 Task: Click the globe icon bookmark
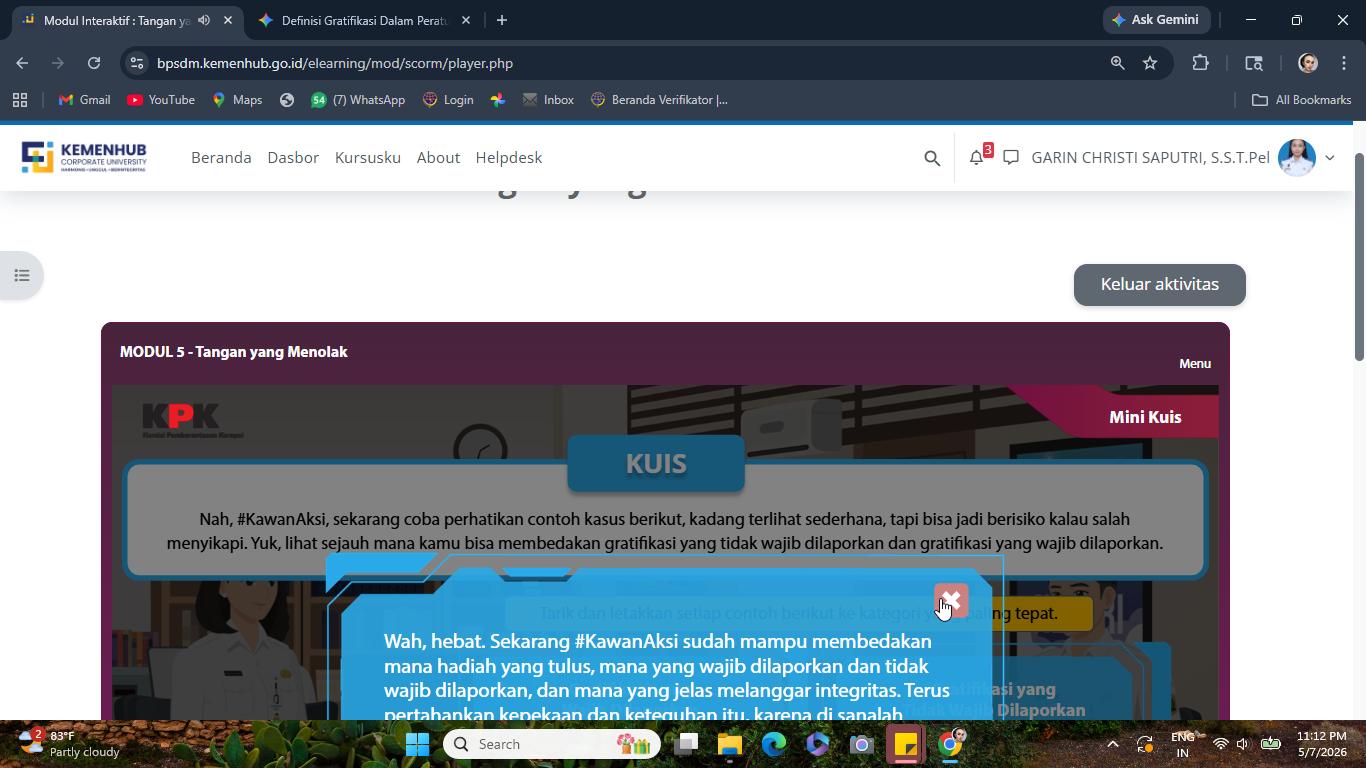pyautogui.click(x=287, y=100)
